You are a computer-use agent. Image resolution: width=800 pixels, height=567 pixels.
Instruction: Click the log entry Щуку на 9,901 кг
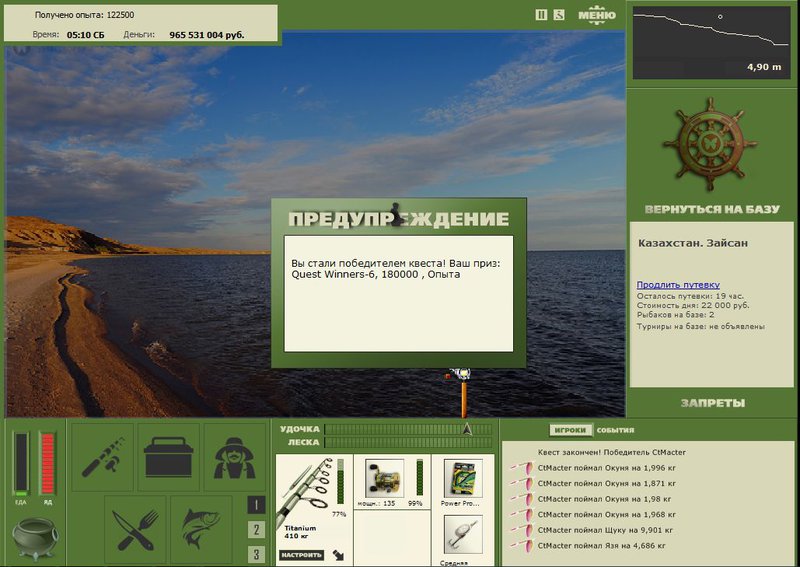pyautogui.click(x=605, y=530)
